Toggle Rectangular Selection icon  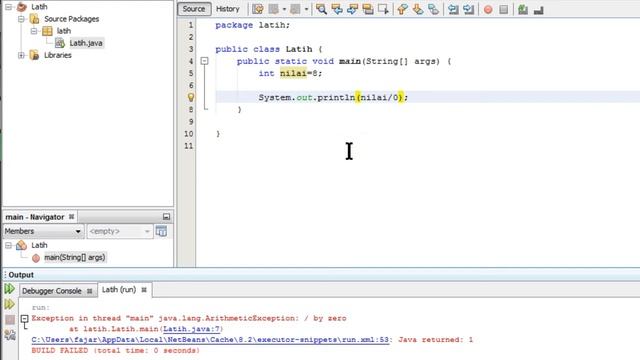click(x=383, y=9)
